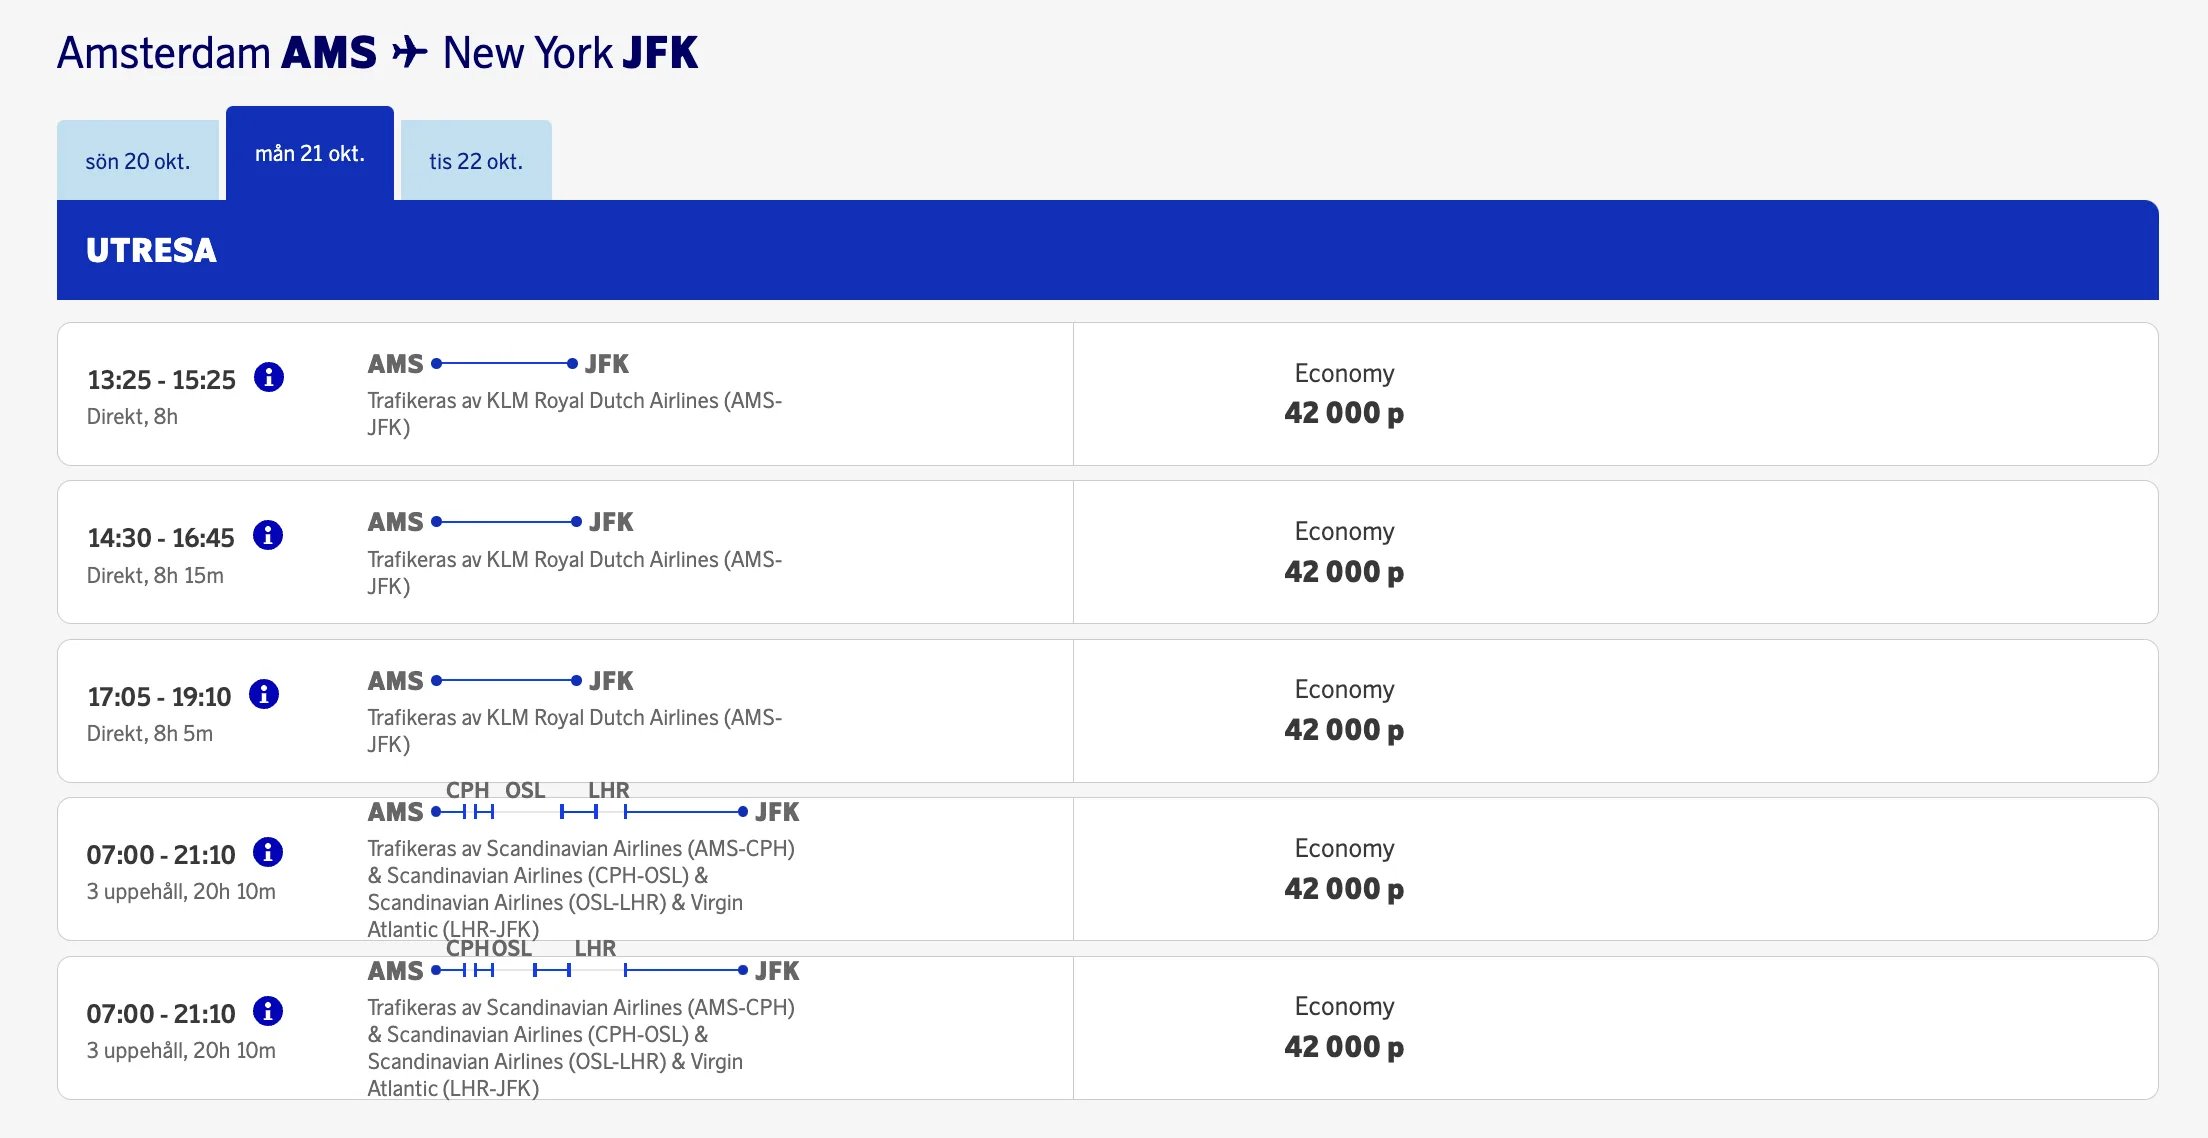Click the 17:05 - 19:10 departure time
The width and height of the screenshot is (2208, 1138).
pyautogui.click(x=159, y=697)
